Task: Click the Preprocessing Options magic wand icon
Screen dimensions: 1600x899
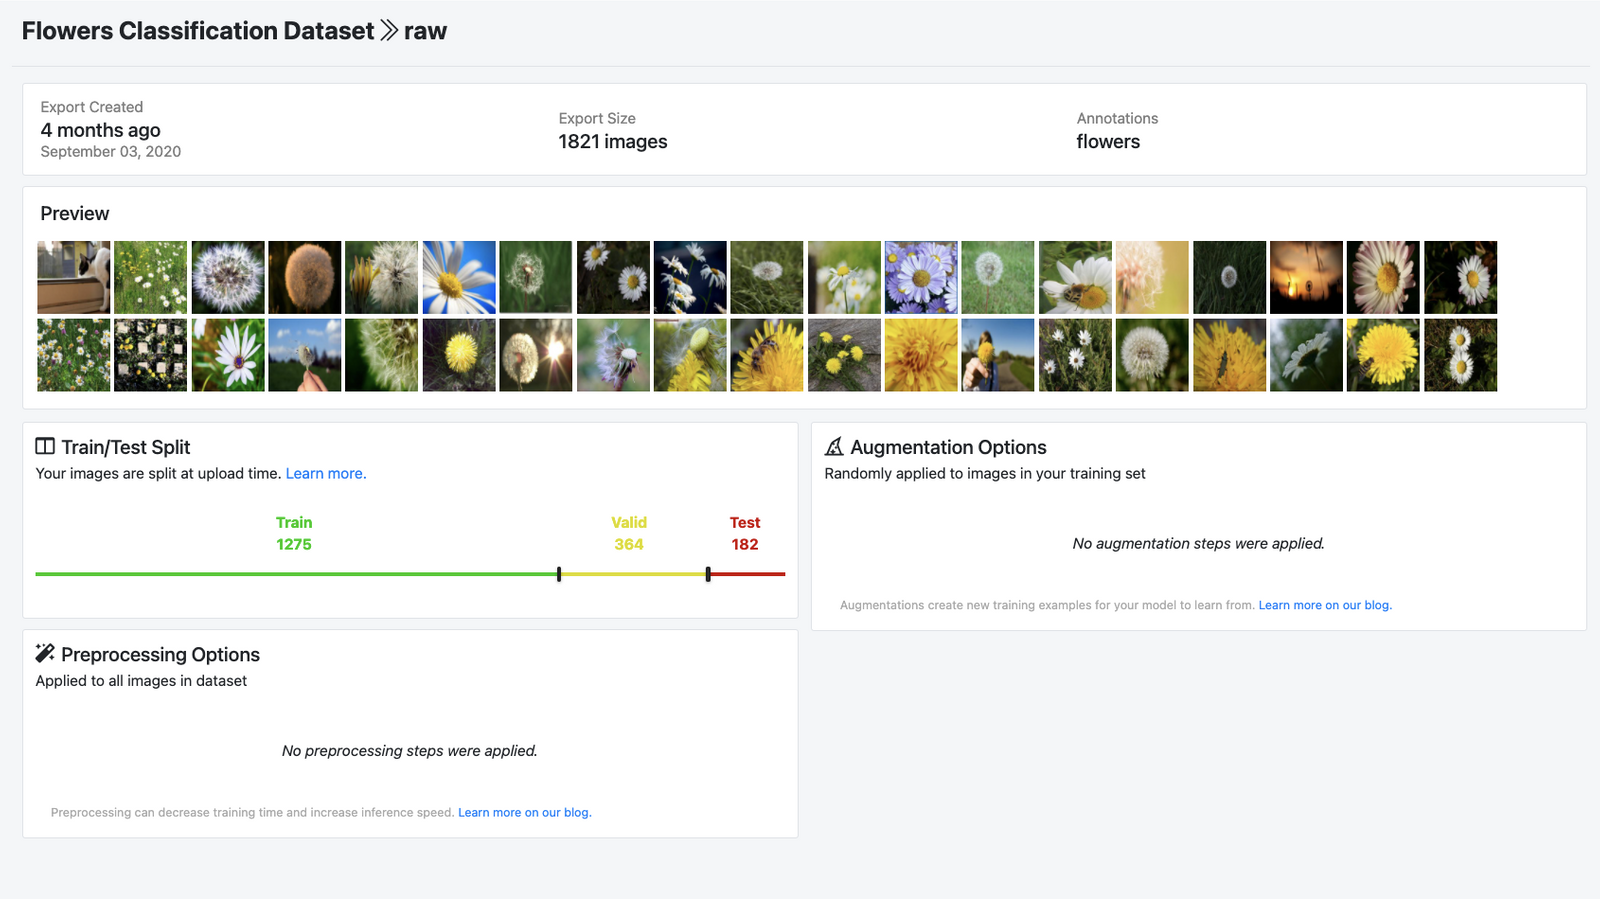Action: 45,653
